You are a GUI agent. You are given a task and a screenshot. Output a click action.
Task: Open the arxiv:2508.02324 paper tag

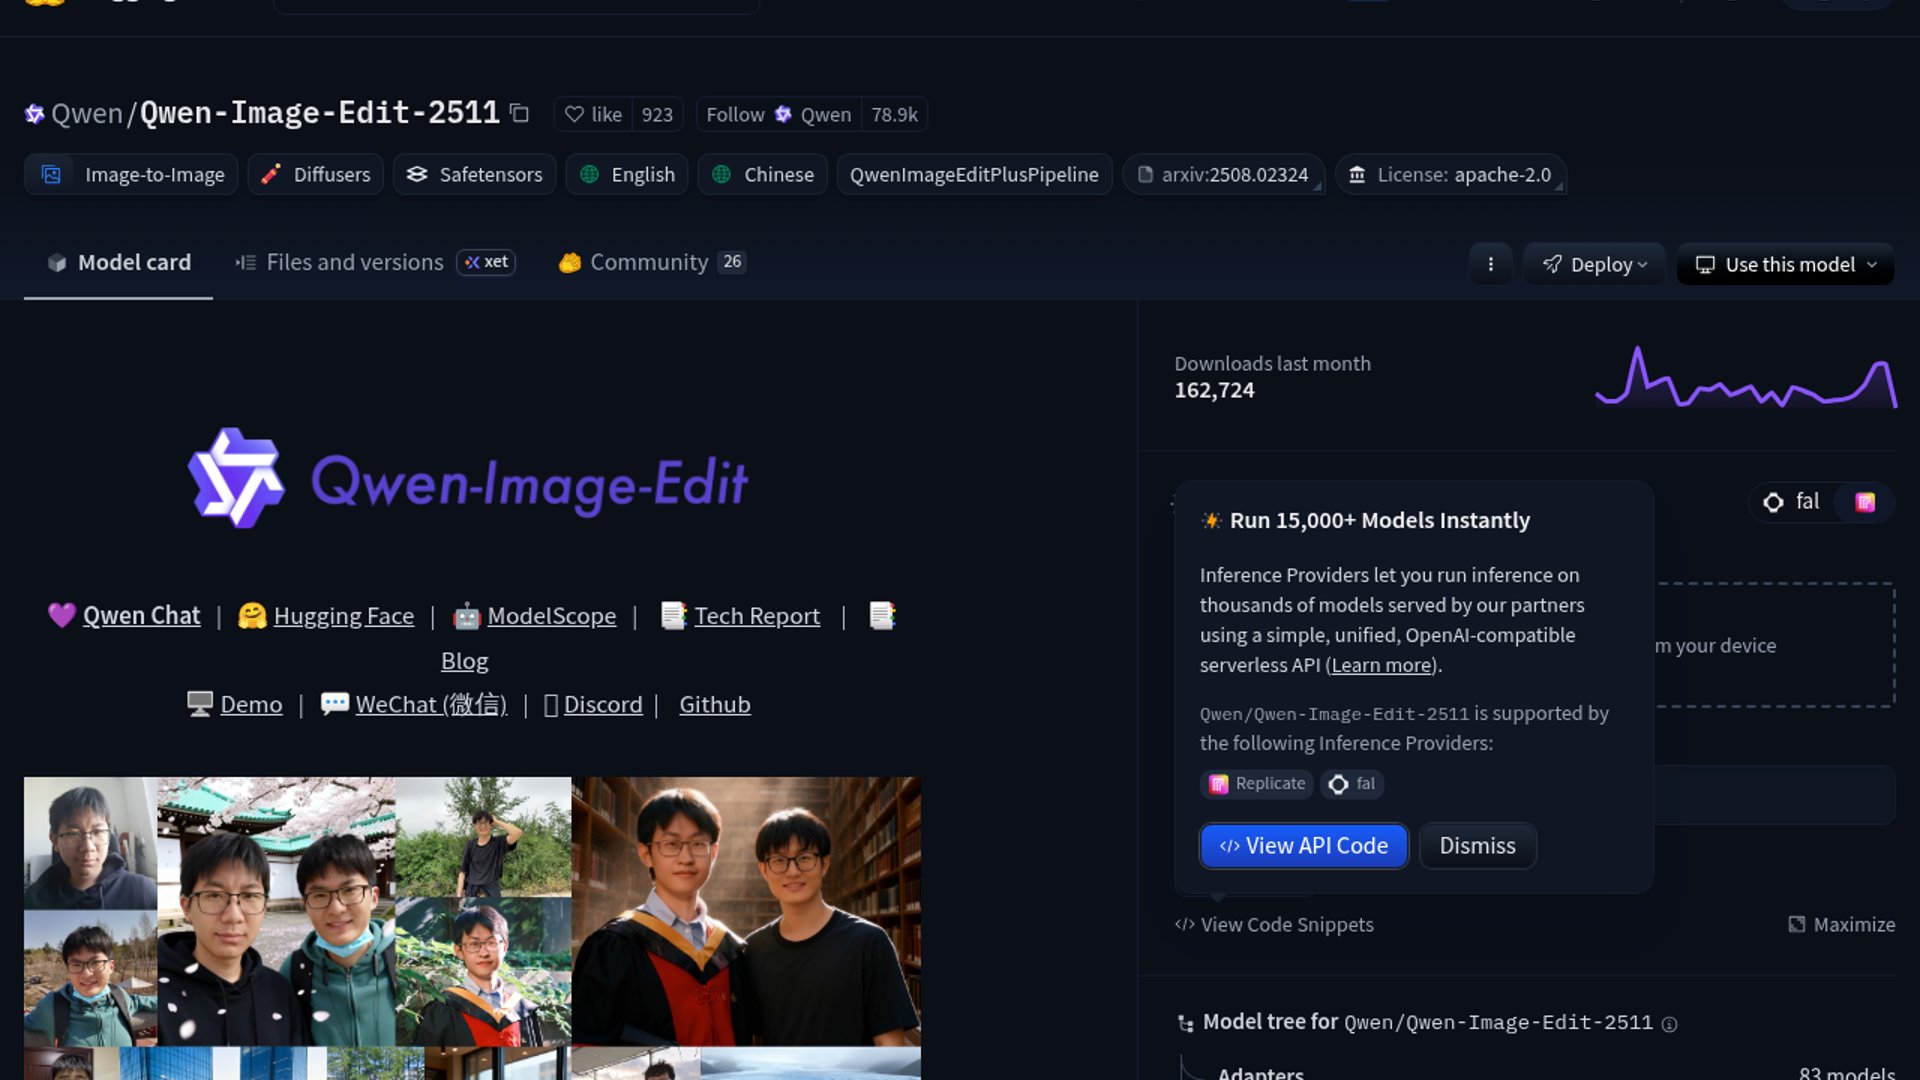click(1223, 175)
